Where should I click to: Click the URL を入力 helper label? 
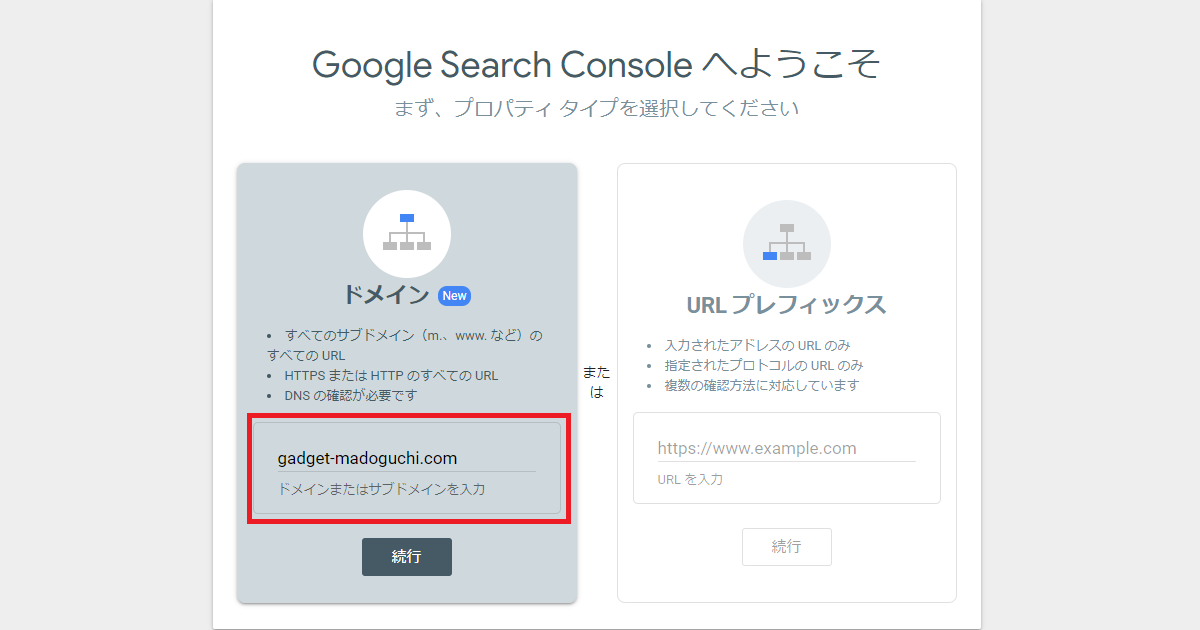click(690, 479)
